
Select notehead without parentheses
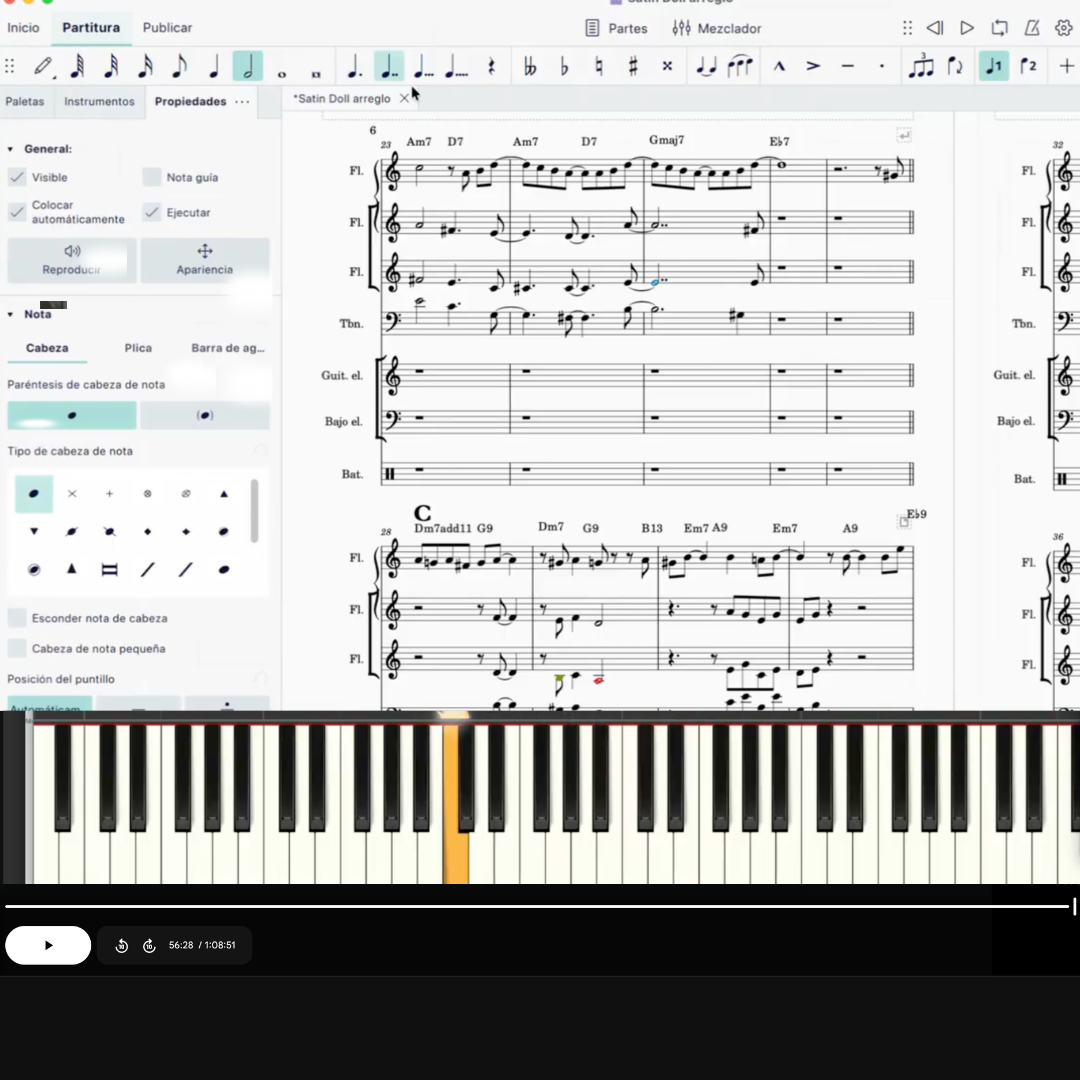[x=72, y=415]
